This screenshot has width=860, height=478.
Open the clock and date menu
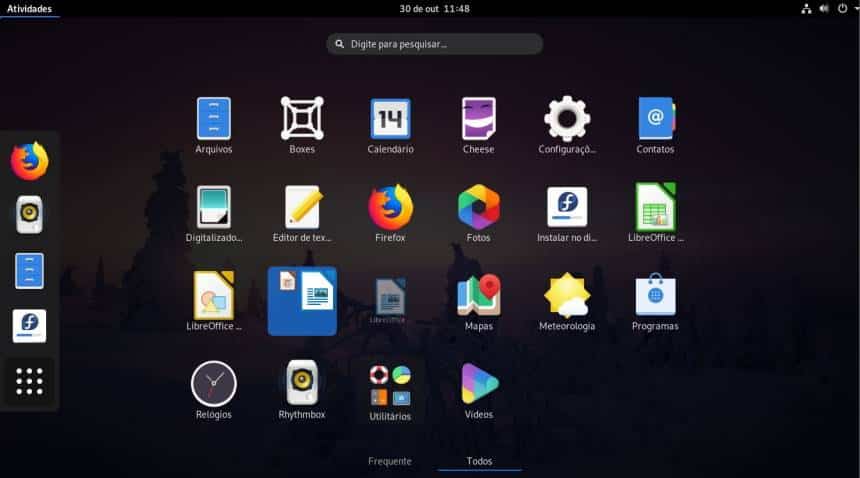434,9
